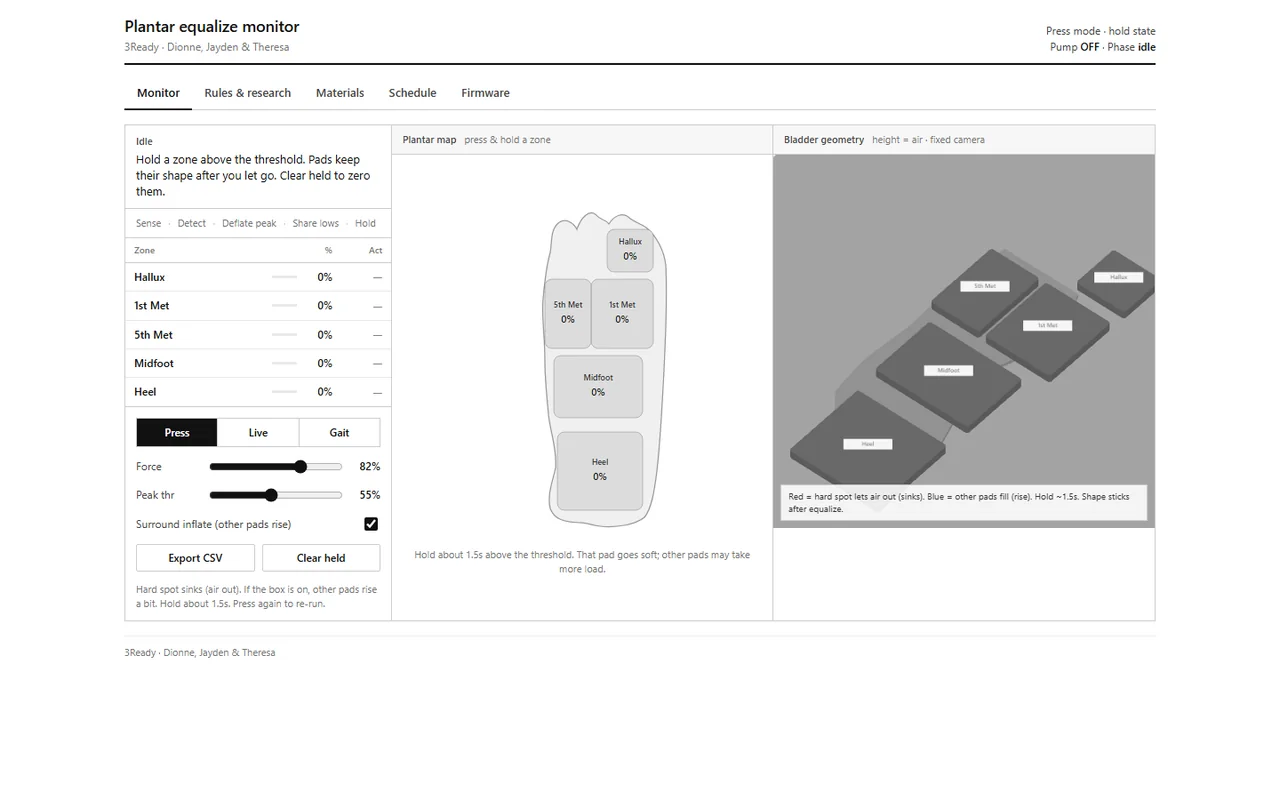The image size is (1280, 800).
Task: Click the 1st Met zone on plantar map
Action: tap(622, 313)
